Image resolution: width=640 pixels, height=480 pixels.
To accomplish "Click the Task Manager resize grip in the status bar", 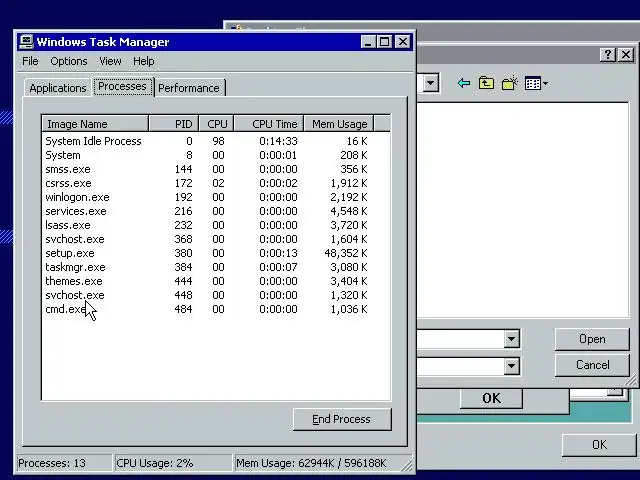I will pos(407,465).
